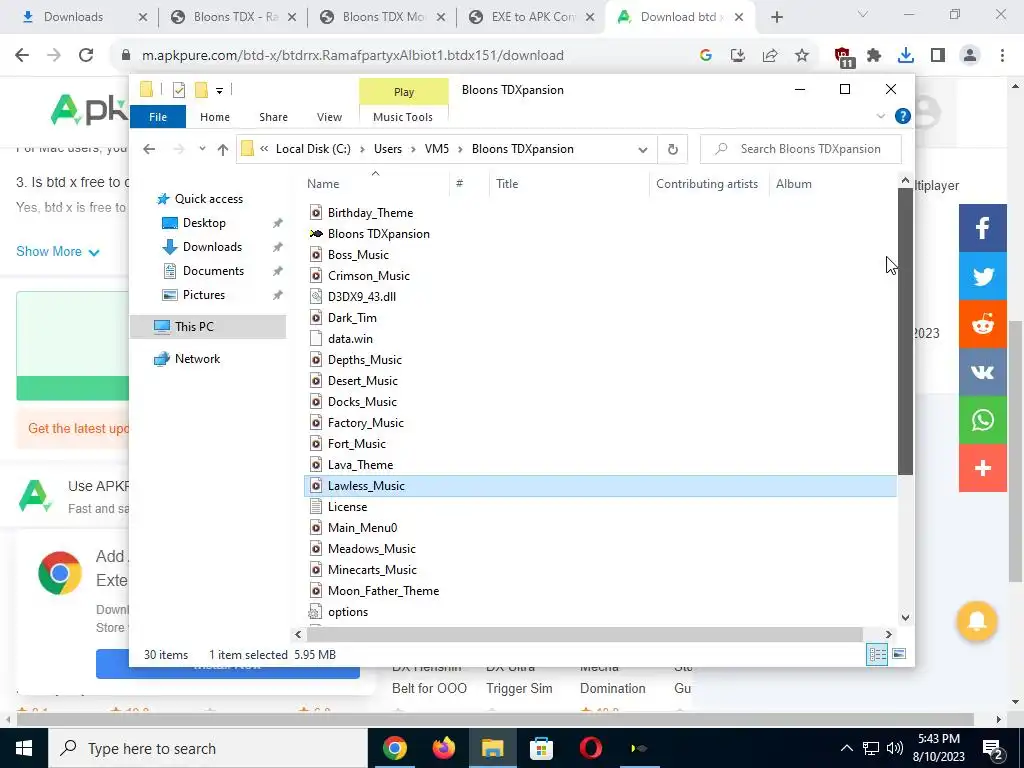Screen dimensions: 1024x768
Task: Click Users in address breadcrumb
Action: (x=388, y=149)
